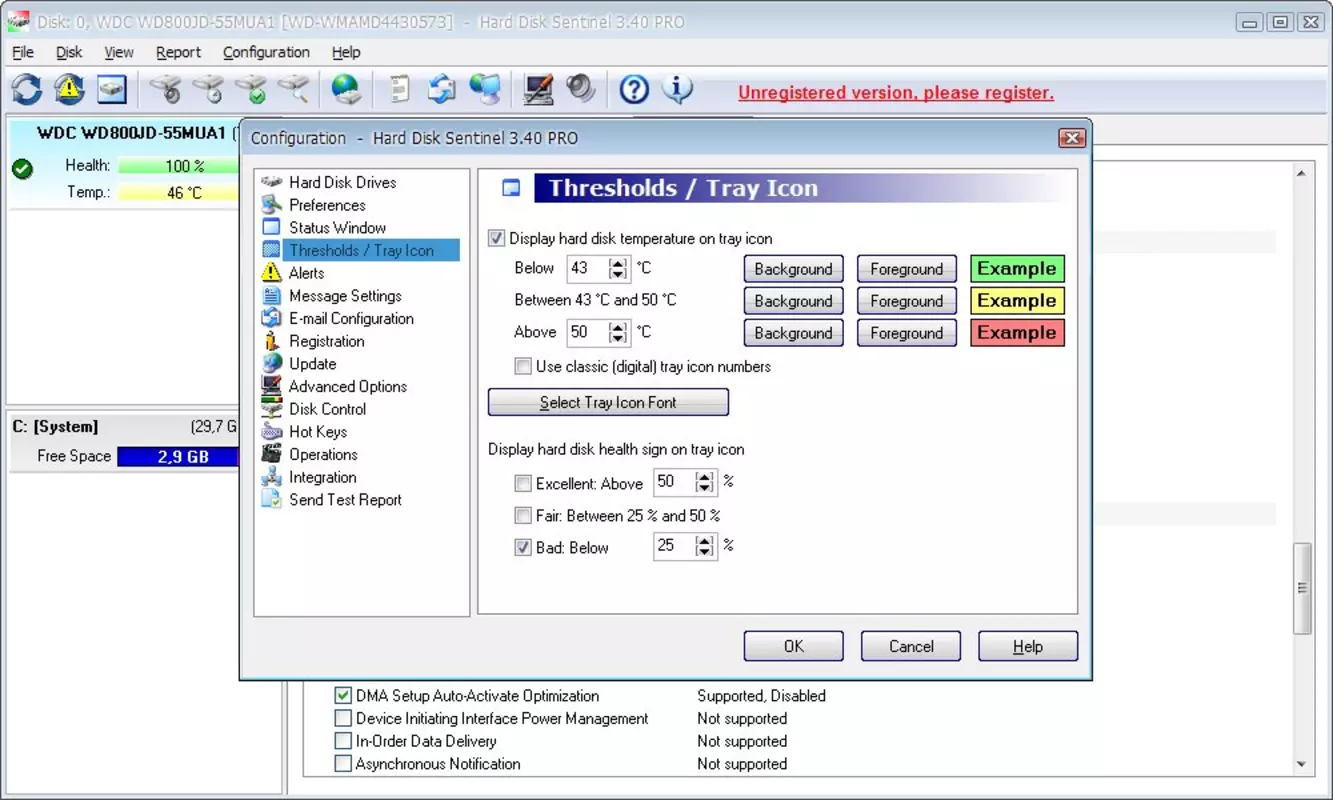The image size is (1333, 800).
Task: Select Thresholds / Tray Icon tree item
Action: tap(360, 250)
